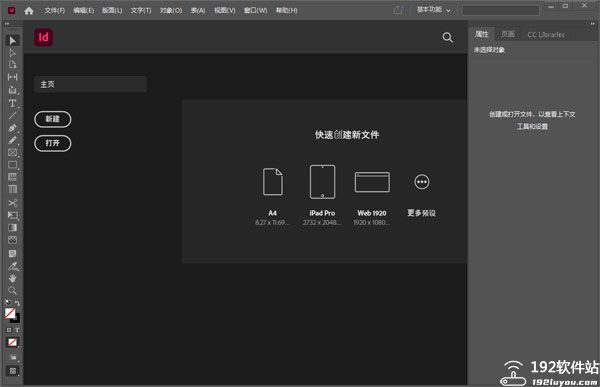
Task: Select the Hand tool
Action: (12, 278)
